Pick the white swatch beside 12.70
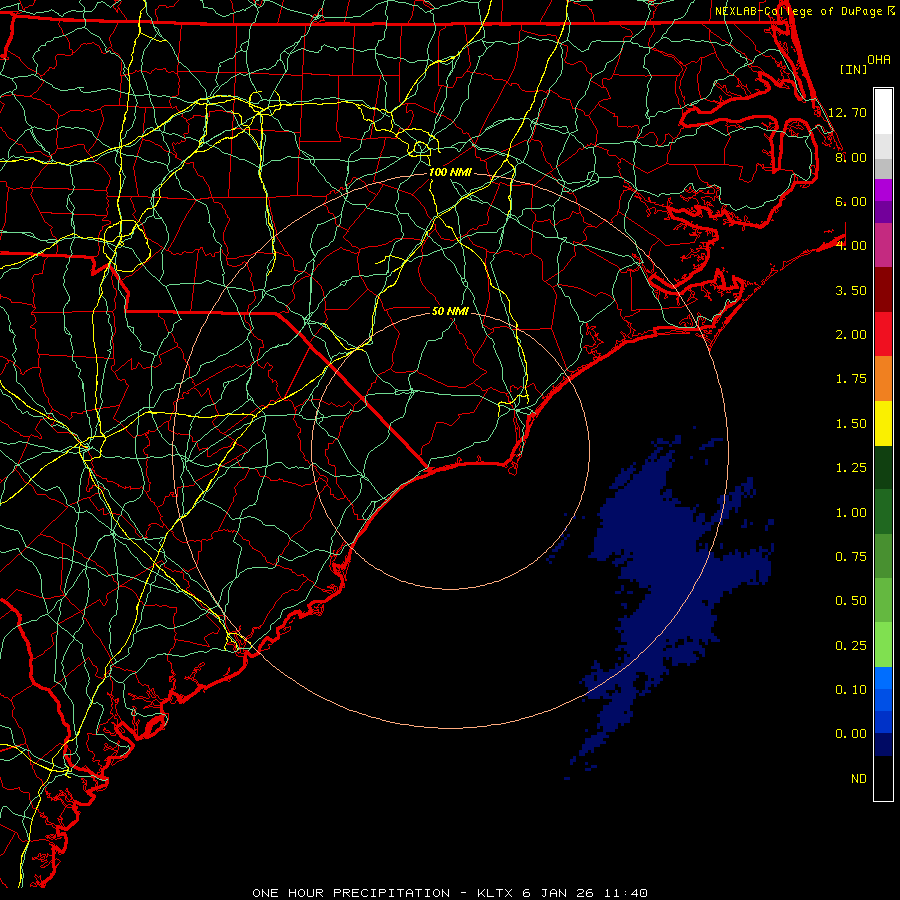The height and width of the screenshot is (900, 900). 883,112
